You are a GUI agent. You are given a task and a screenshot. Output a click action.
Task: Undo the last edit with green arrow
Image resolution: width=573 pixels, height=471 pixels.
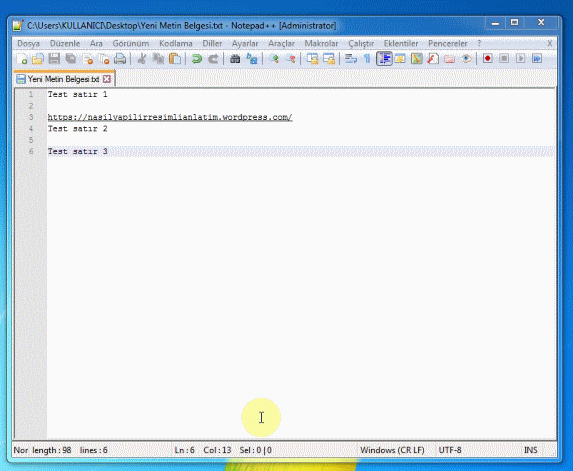[197, 58]
